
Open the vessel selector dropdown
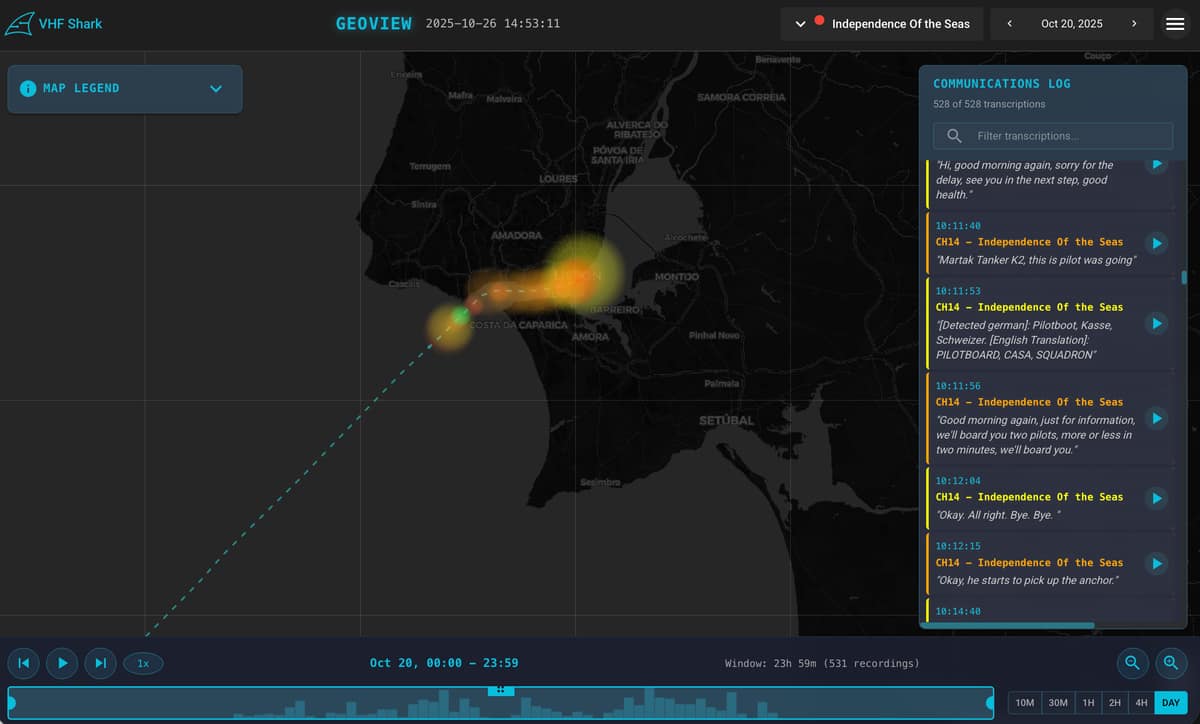pos(882,23)
